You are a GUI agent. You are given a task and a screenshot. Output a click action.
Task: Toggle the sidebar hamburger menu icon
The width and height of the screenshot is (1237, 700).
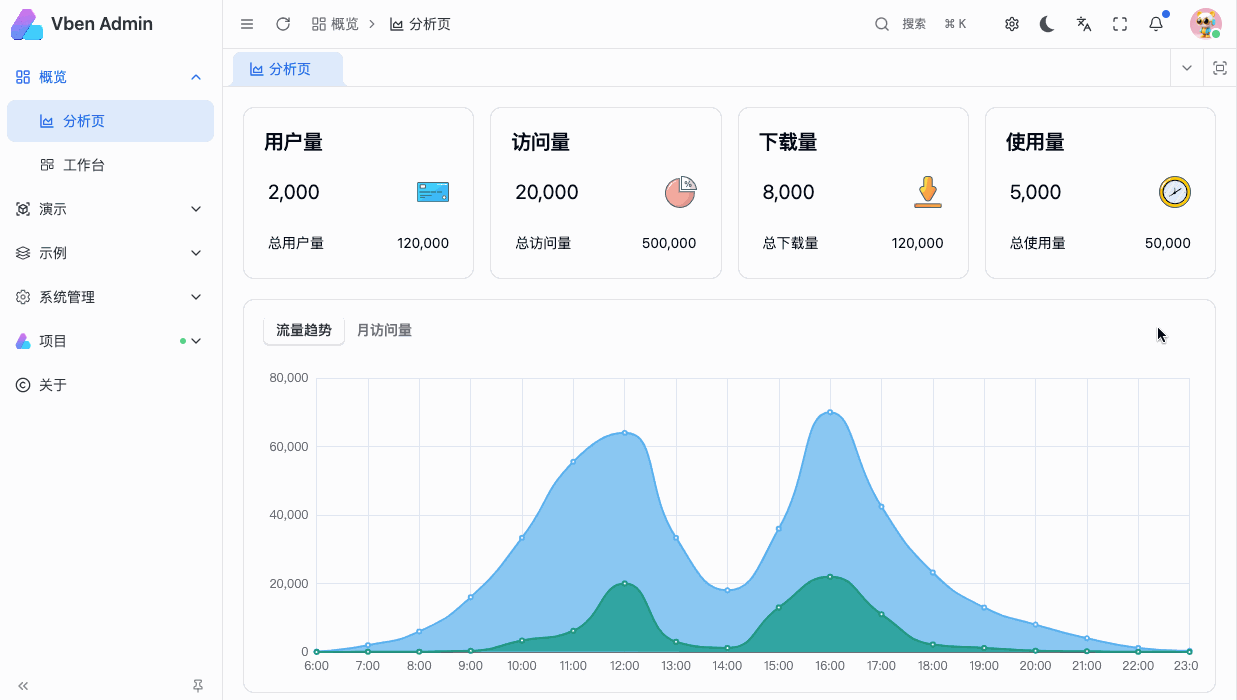tap(247, 24)
